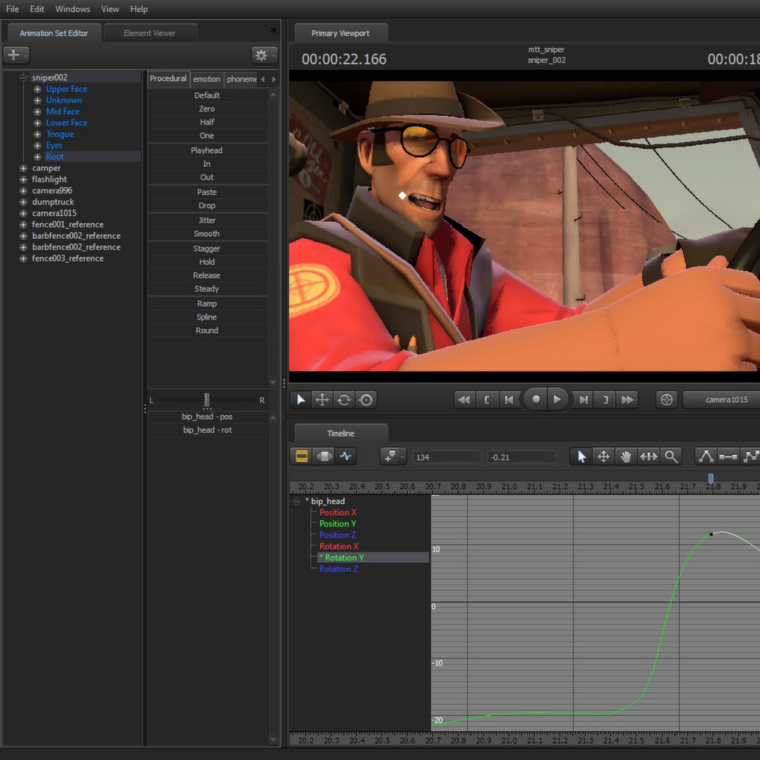
Task: Click the playhead marker on timeline ruler
Action: coord(711,478)
